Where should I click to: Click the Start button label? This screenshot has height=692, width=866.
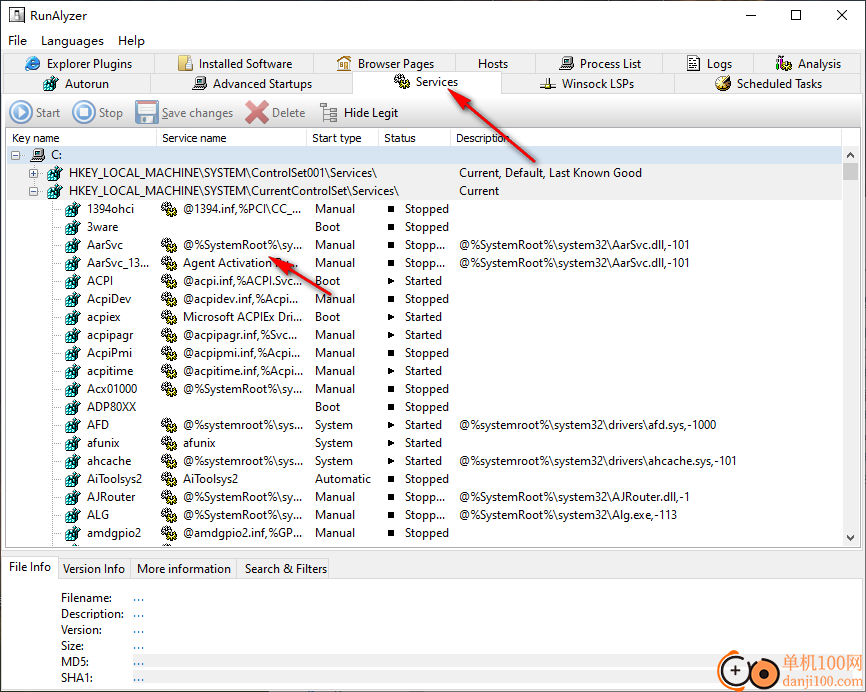pos(48,113)
